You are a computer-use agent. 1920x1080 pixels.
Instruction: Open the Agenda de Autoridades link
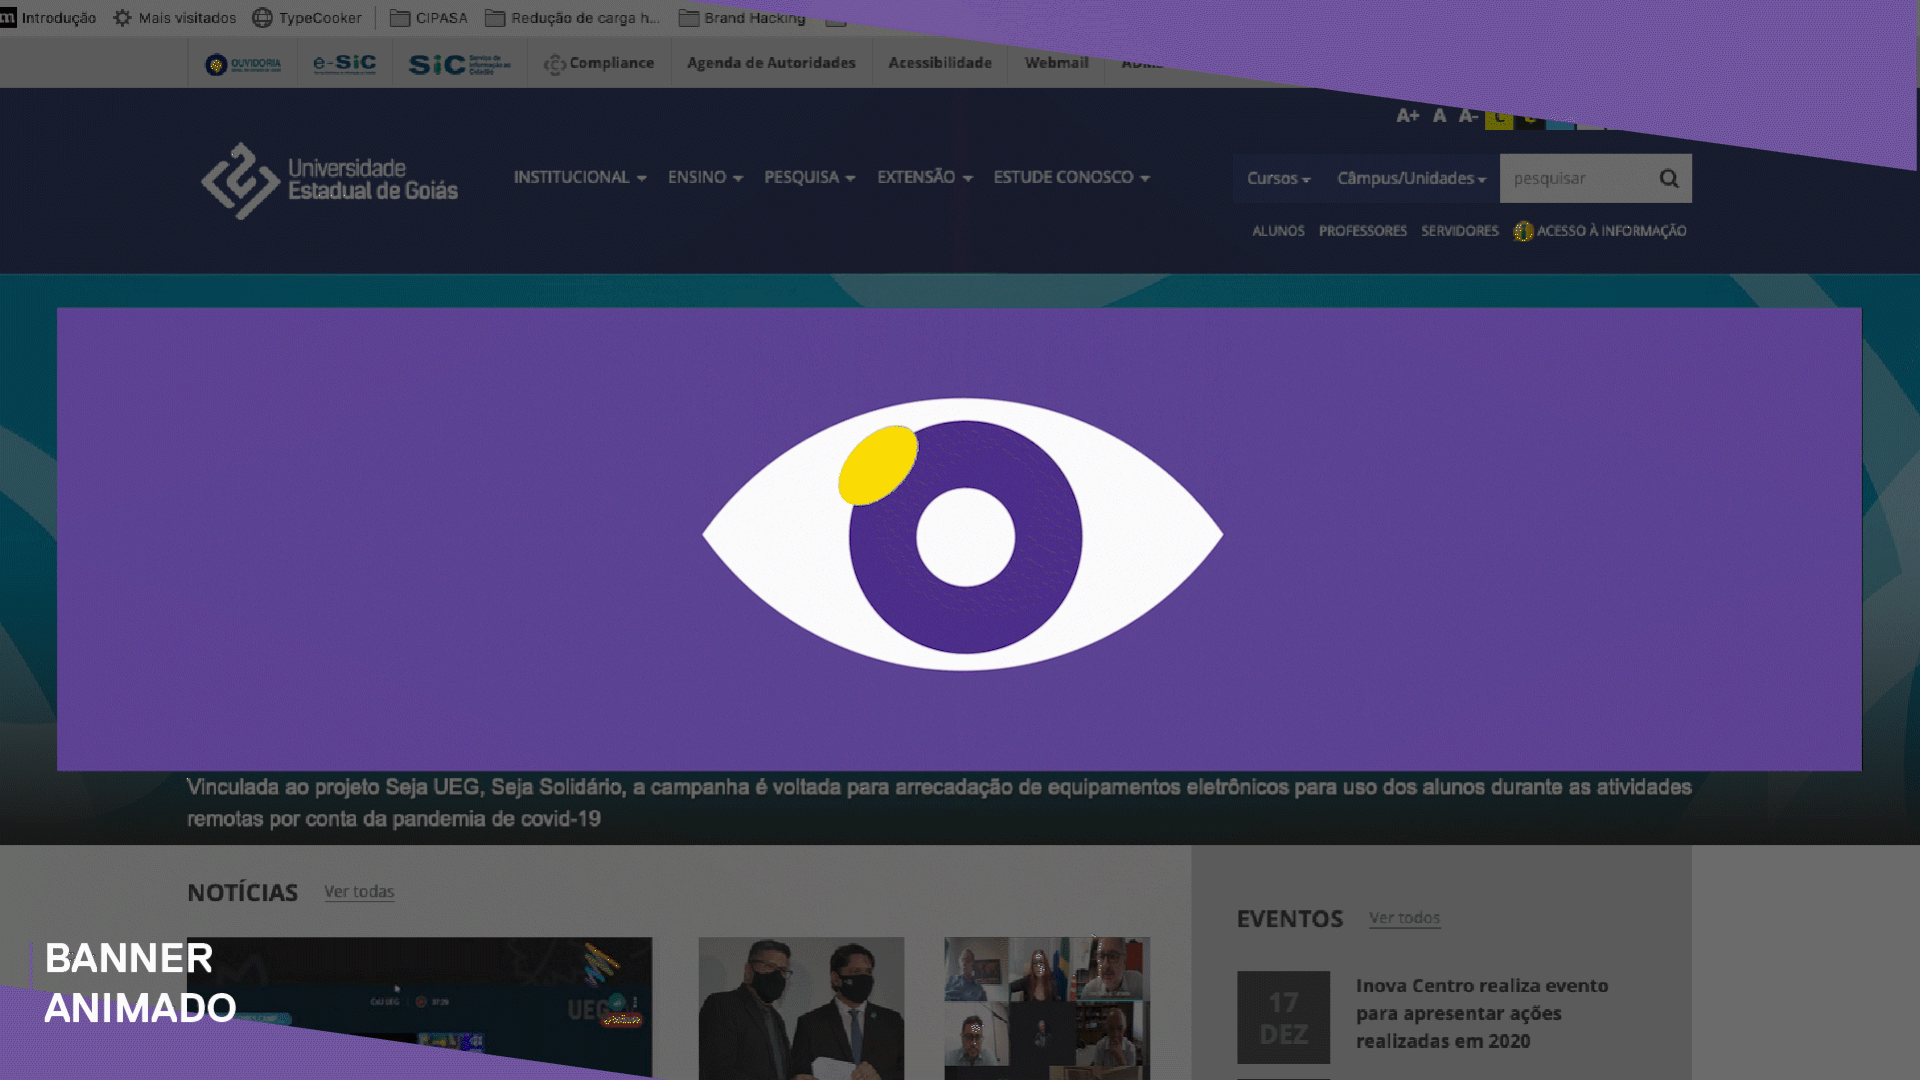point(771,63)
